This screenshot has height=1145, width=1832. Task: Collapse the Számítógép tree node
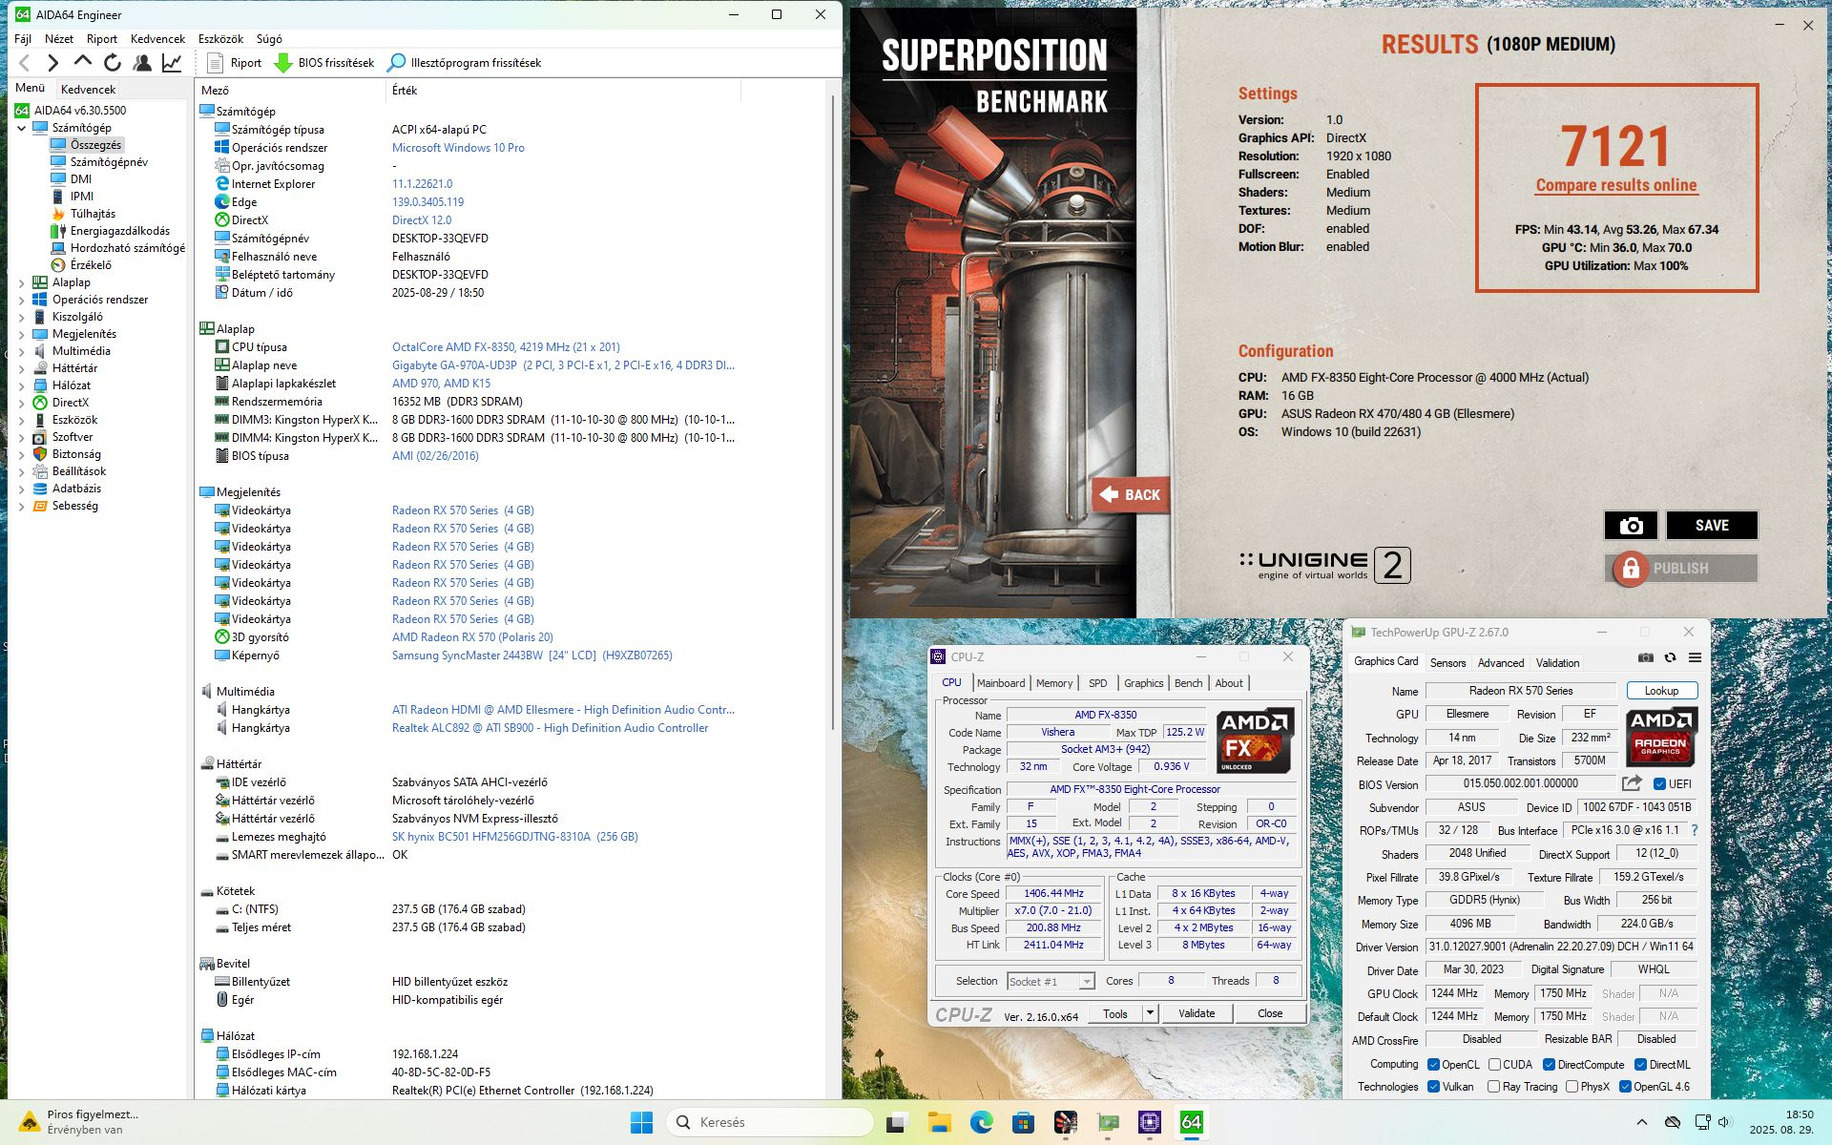tap(22, 128)
